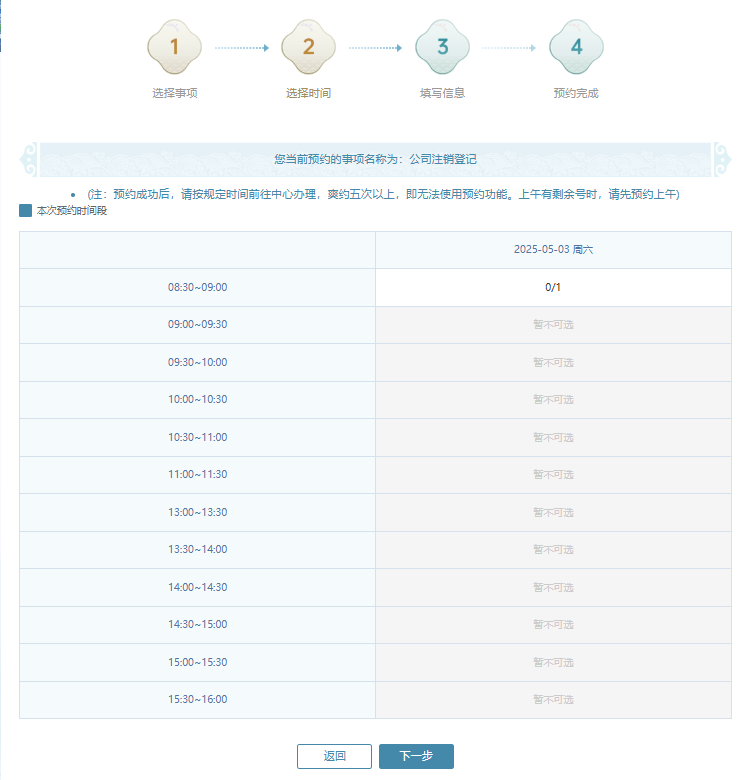
Task: Click unavailable slot for 11:00~11:30
Action: [553, 475]
